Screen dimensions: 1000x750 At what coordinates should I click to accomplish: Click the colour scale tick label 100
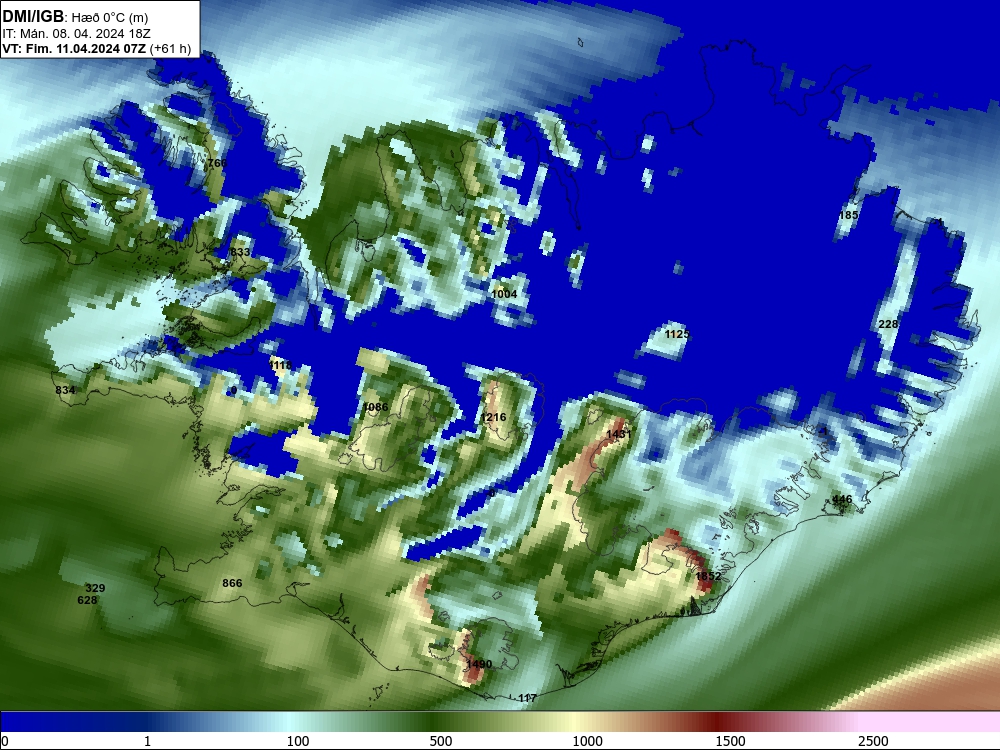[x=298, y=741]
